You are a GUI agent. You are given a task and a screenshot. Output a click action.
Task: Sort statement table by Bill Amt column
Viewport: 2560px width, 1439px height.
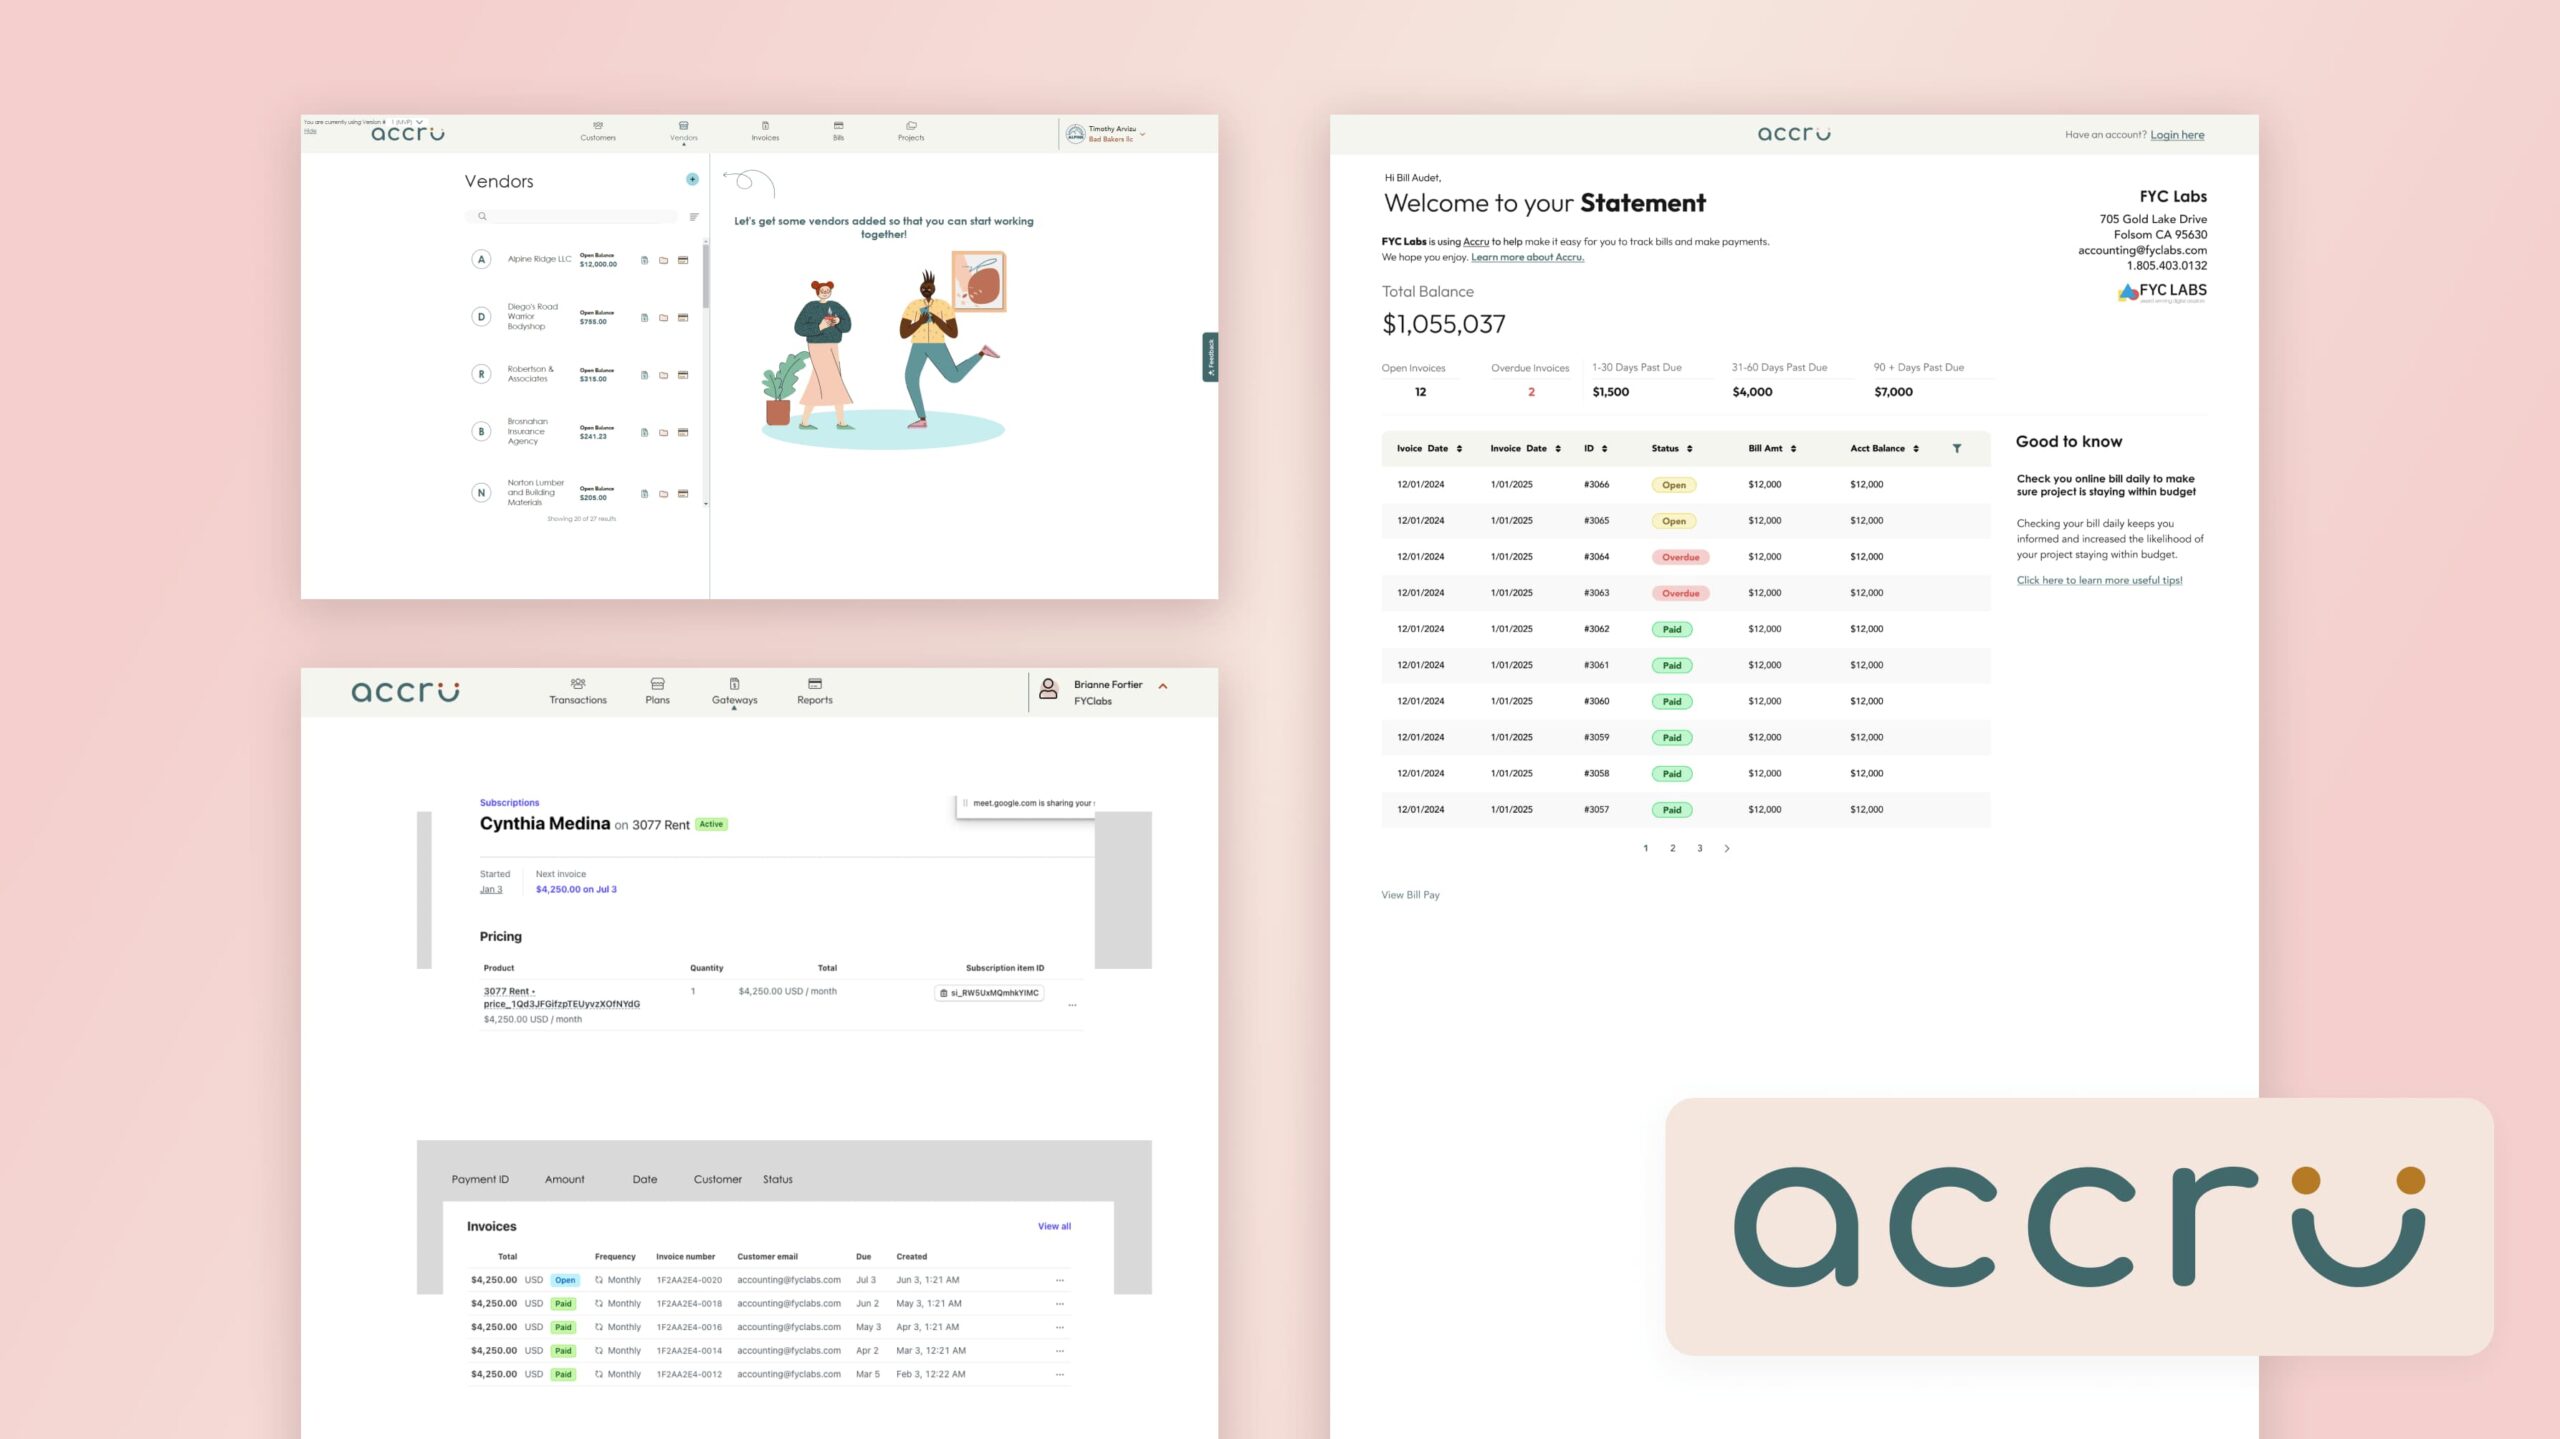(x=1772, y=448)
